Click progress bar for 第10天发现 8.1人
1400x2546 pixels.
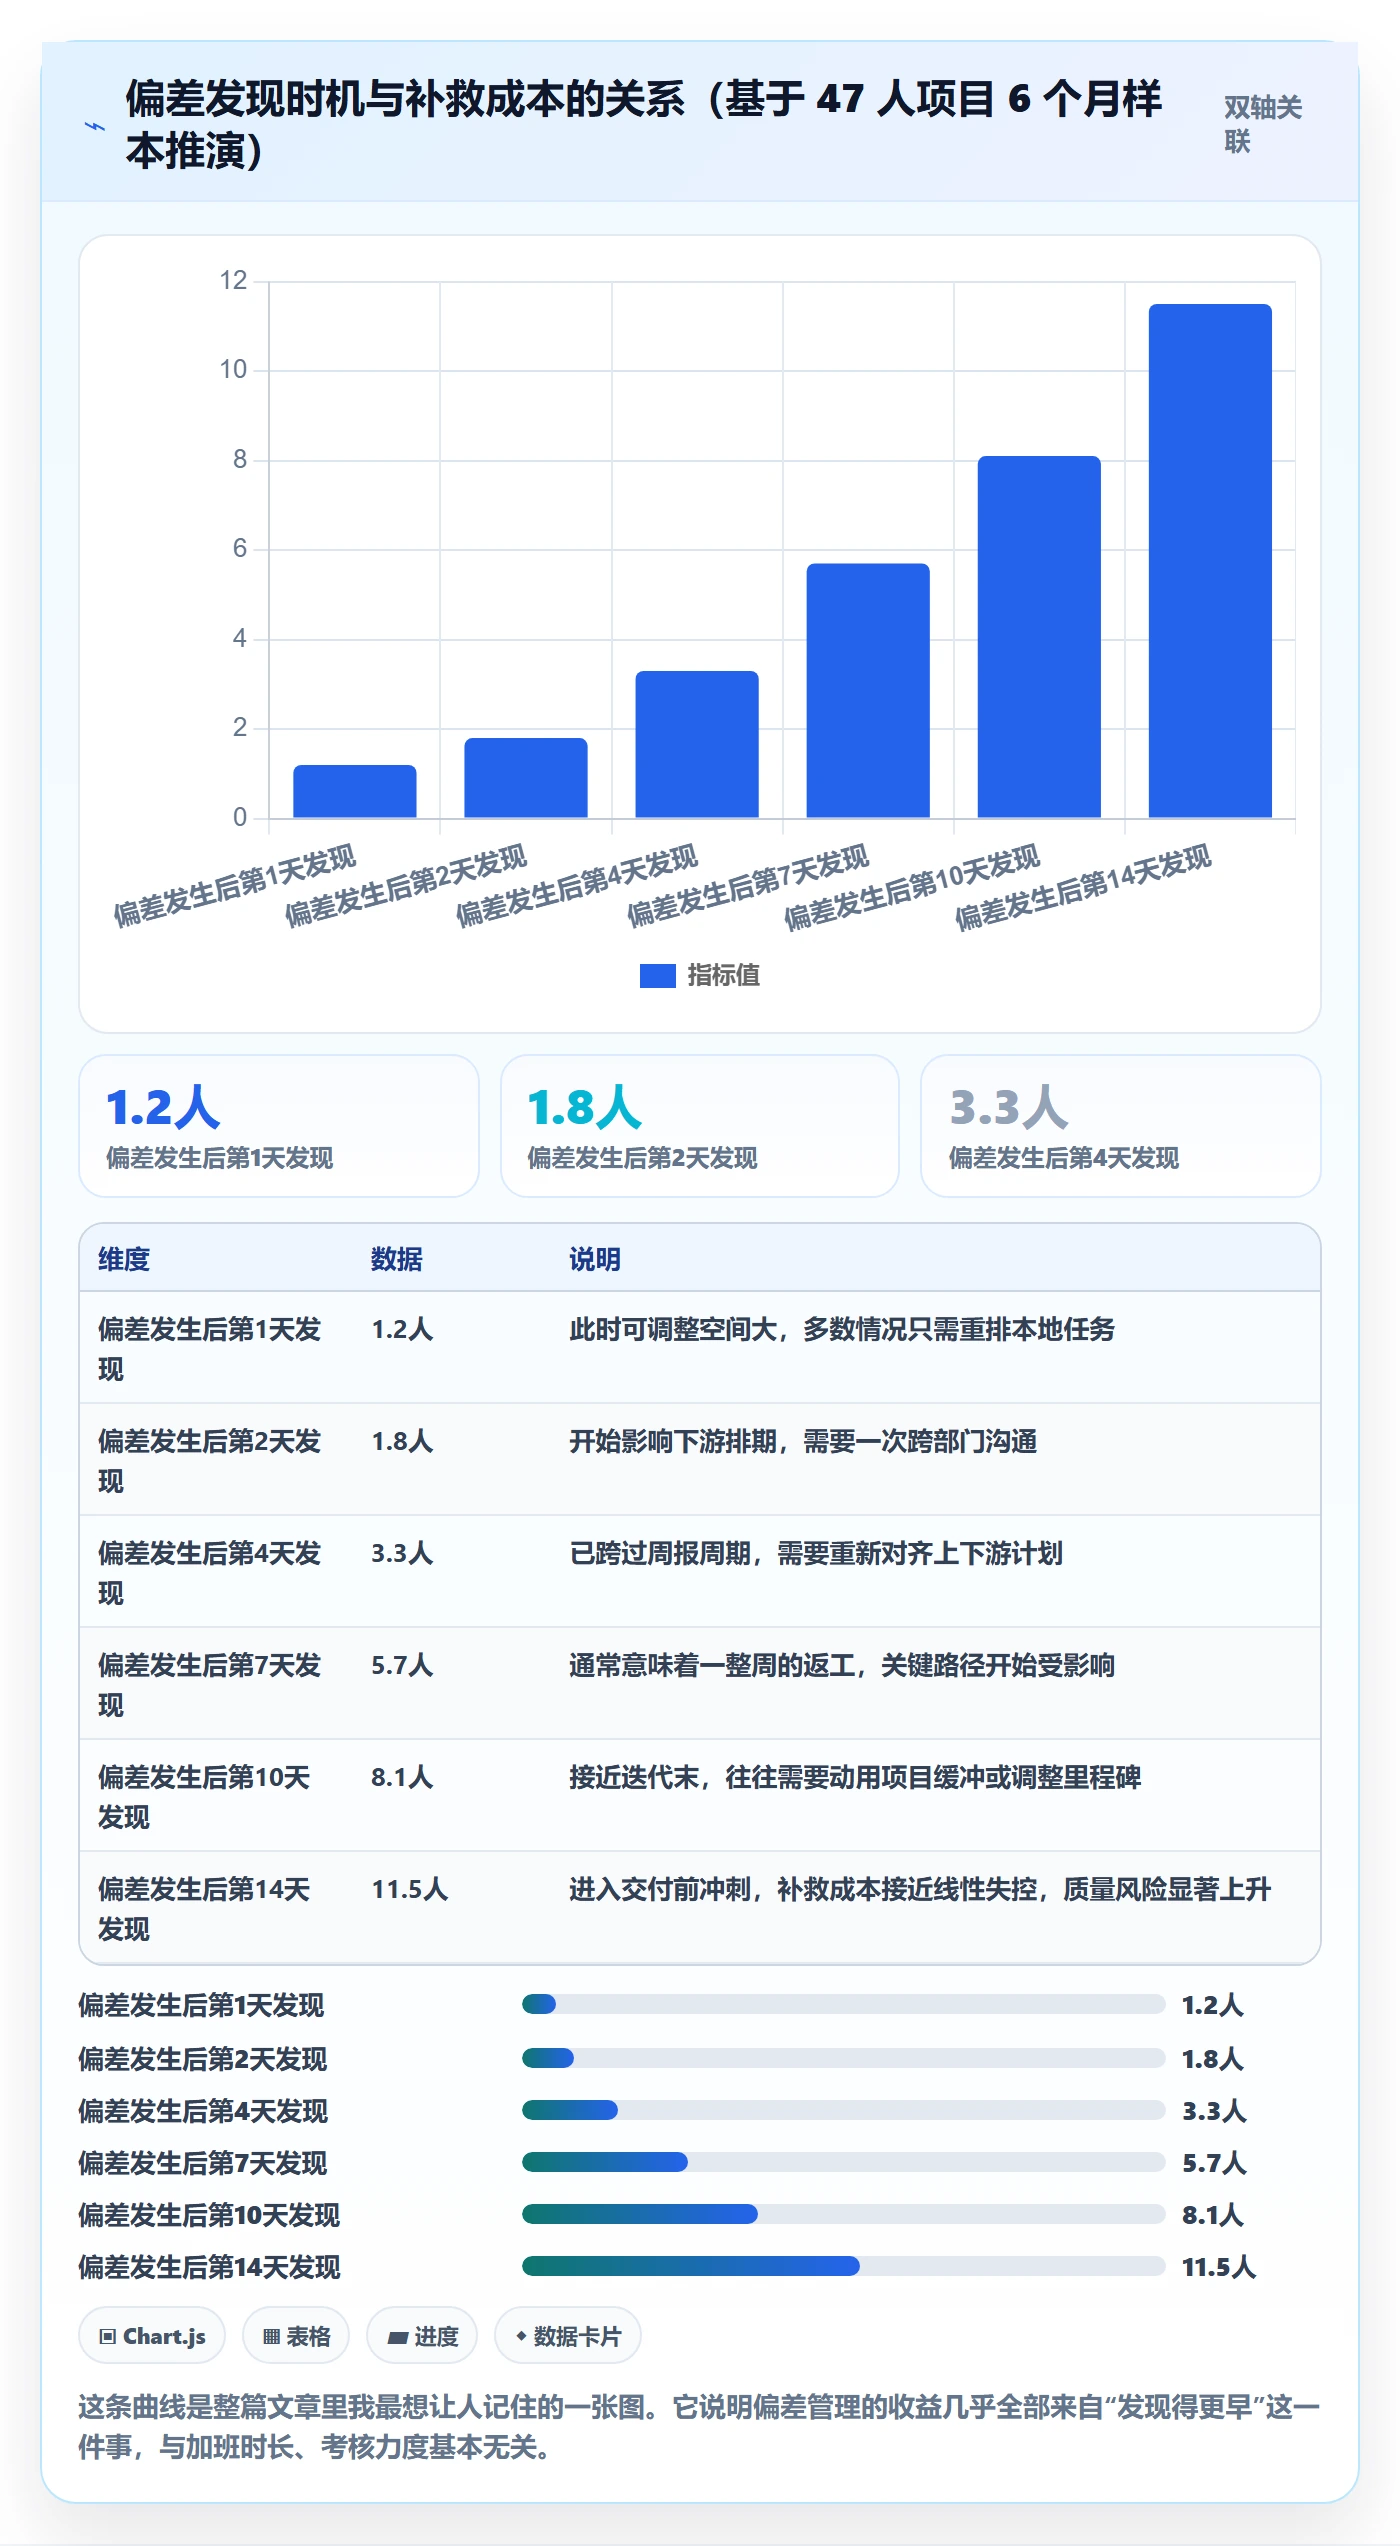click(843, 2214)
